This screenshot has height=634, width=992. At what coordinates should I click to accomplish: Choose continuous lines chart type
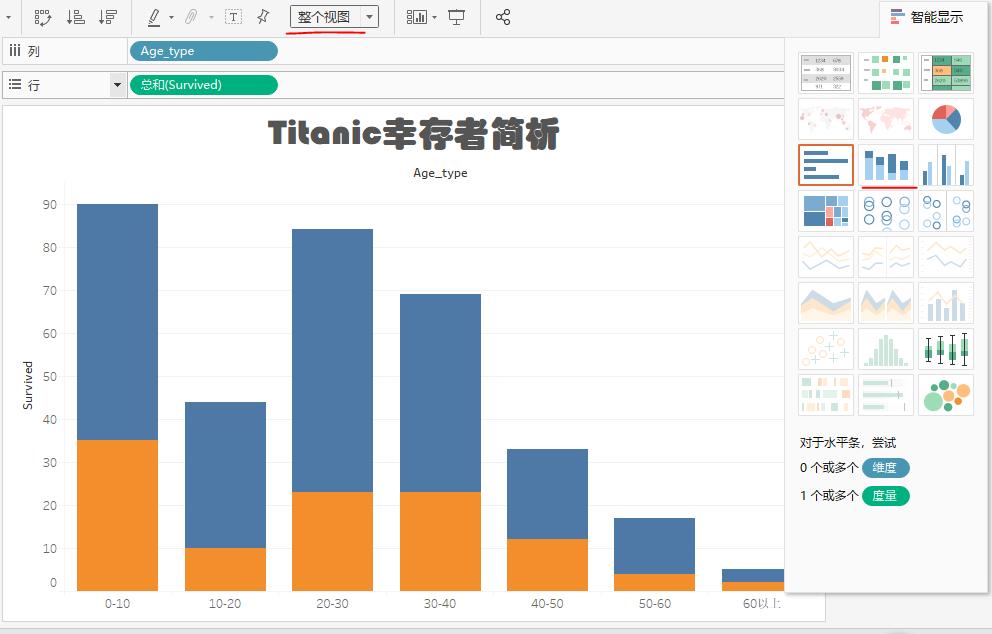(826, 257)
